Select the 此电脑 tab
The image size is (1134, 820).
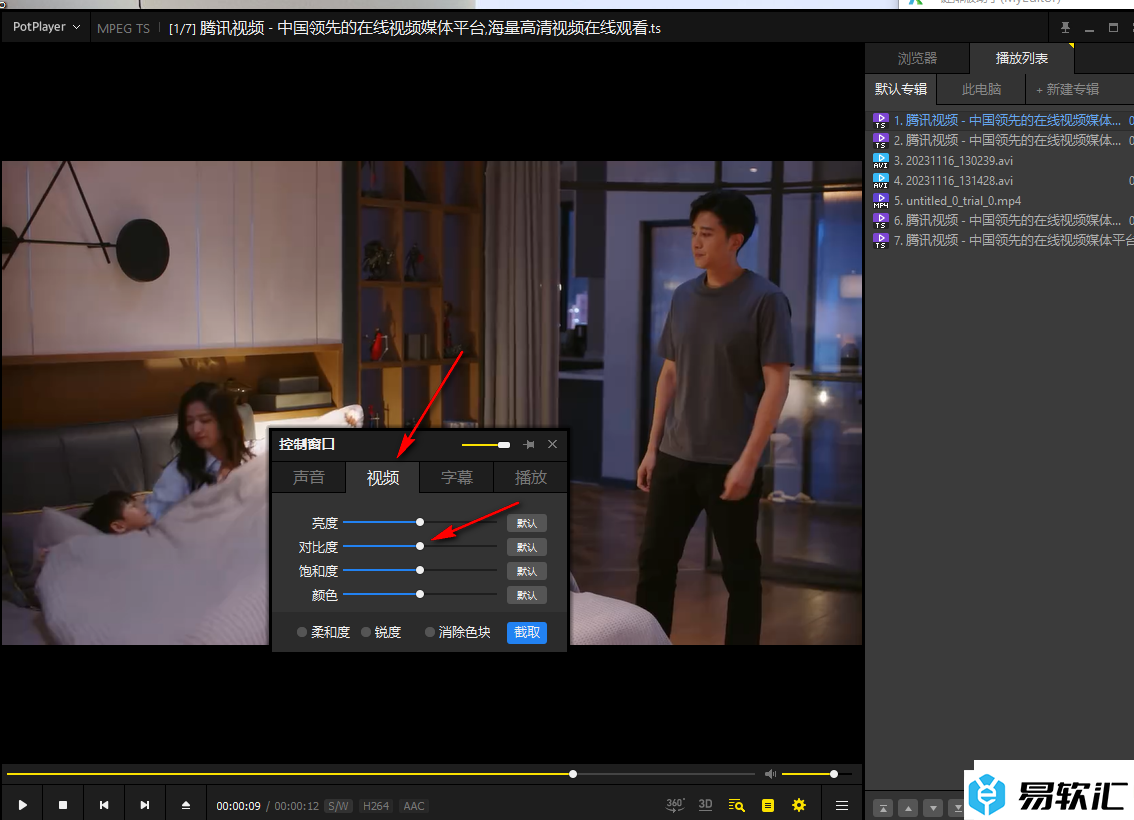pos(981,89)
